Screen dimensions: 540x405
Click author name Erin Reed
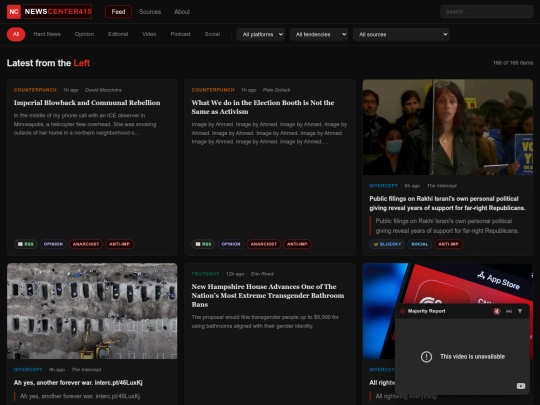pyautogui.click(x=262, y=274)
